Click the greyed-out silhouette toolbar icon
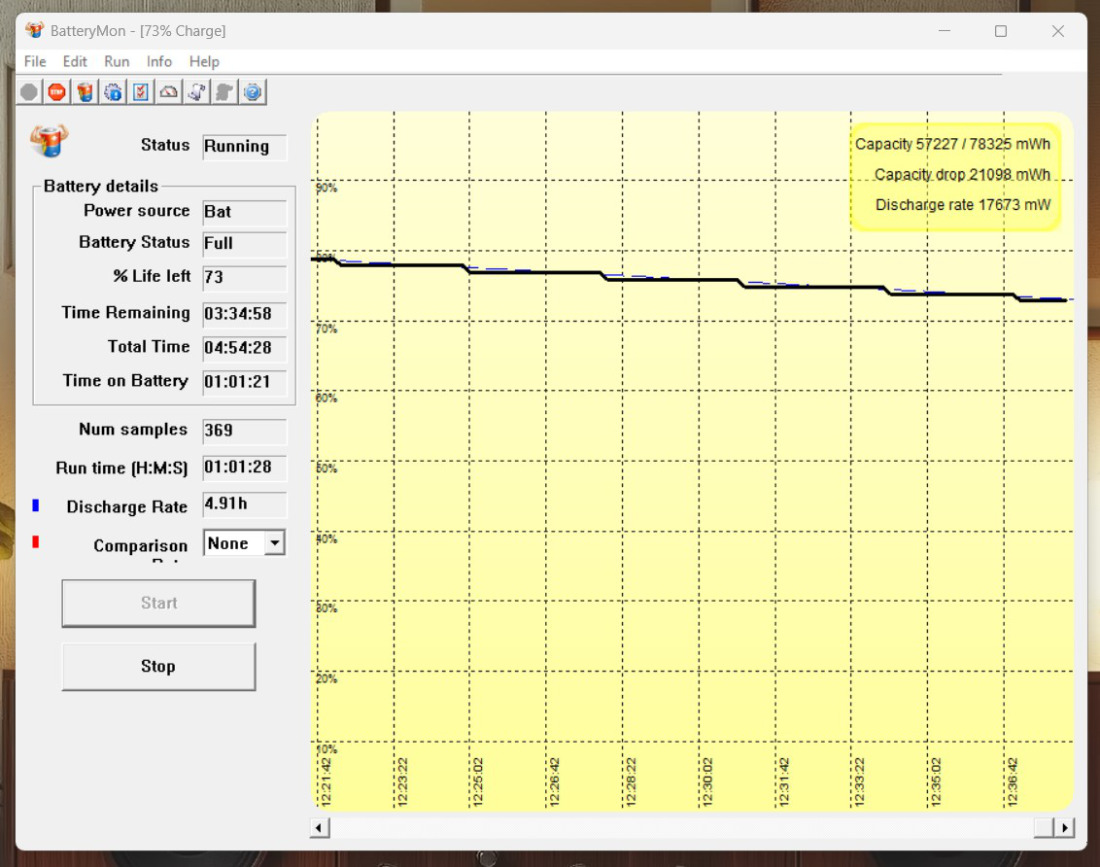1100x867 pixels. [224, 92]
